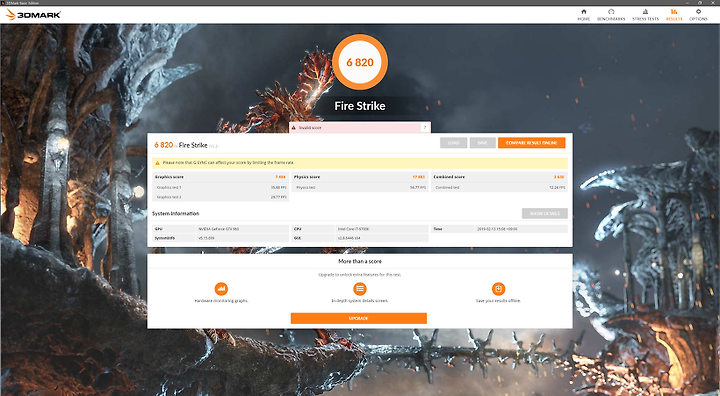Image resolution: width=720 pixels, height=396 pixels.
Task: Click Compare Result Online button
Action: [531, 143]
